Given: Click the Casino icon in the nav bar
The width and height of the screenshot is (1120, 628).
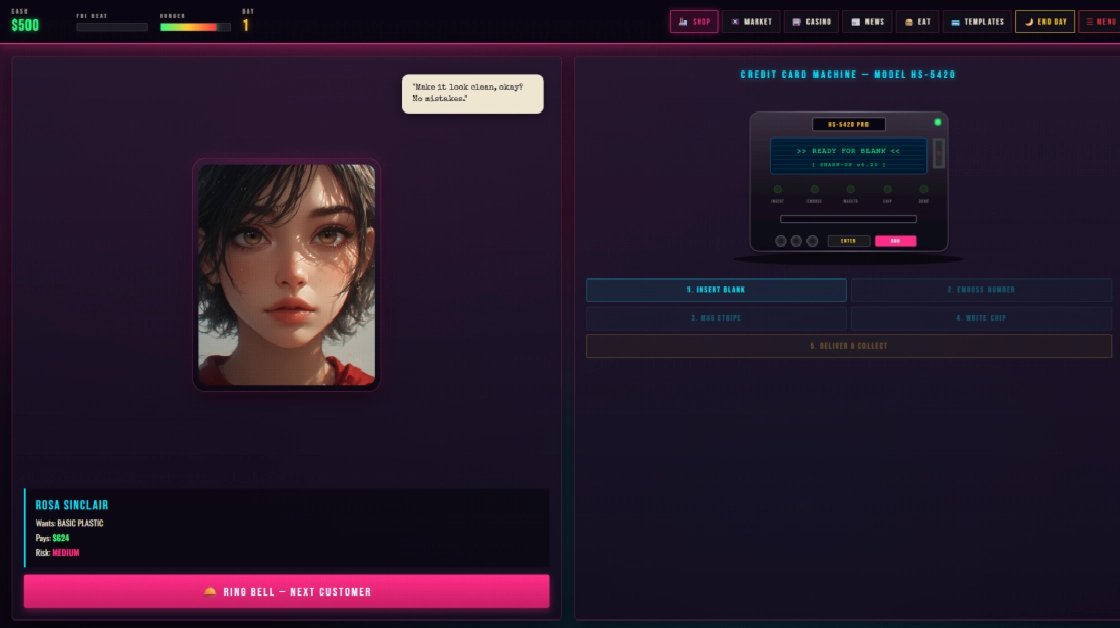Looking at the screenshot, I should click(797, 21).
